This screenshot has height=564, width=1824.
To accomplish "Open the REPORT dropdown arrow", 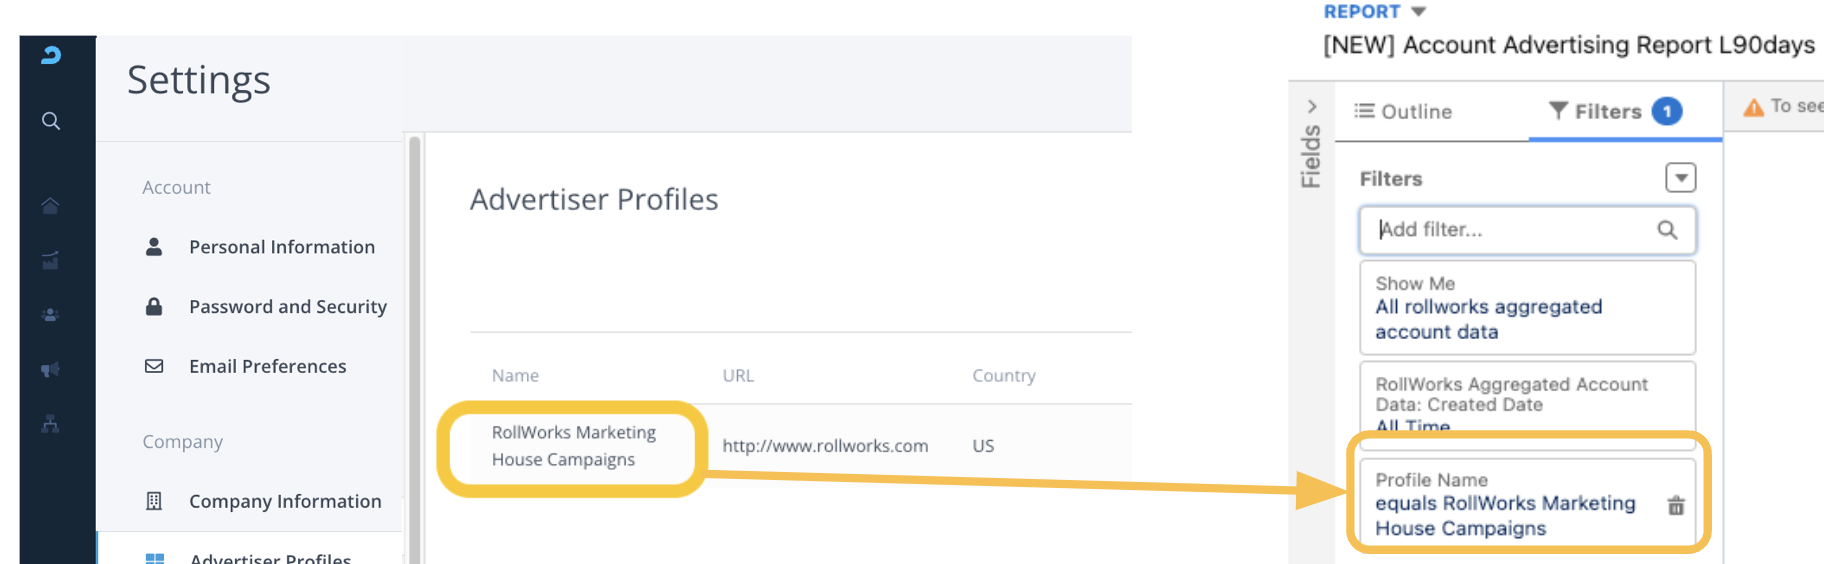I will (1418, 12).
